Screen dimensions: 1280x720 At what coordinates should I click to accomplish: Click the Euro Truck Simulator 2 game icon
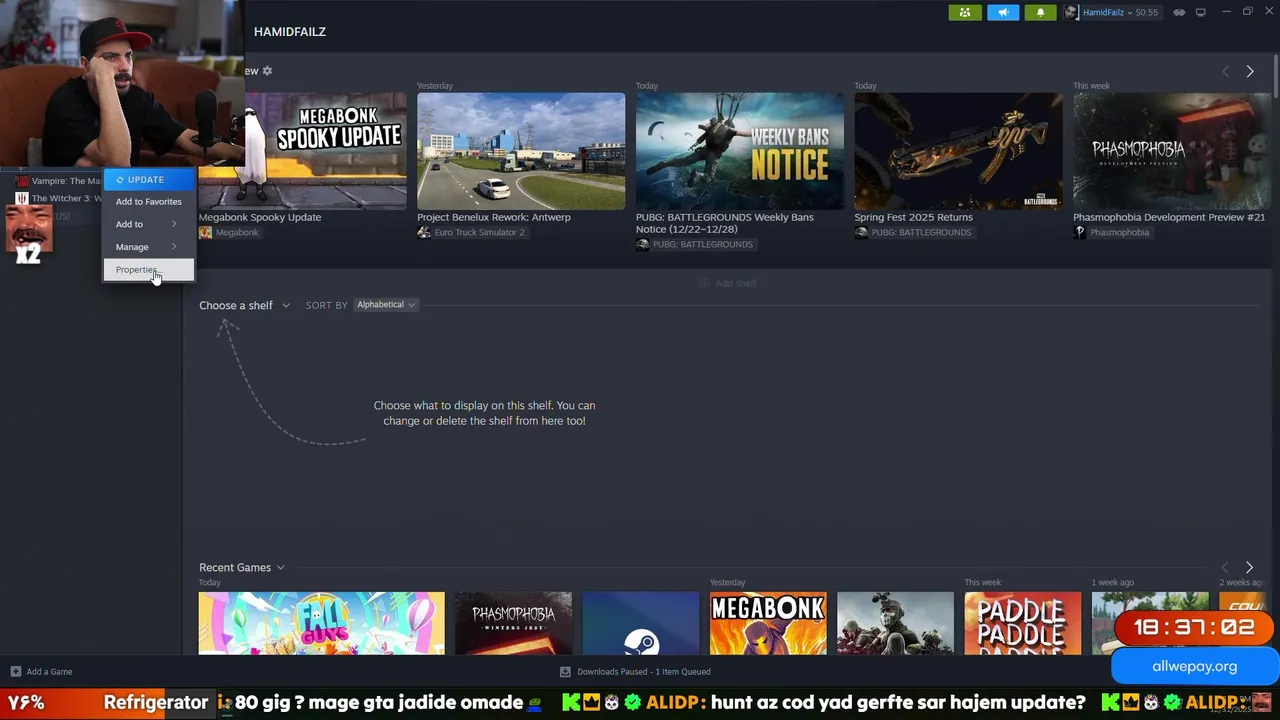point(424,232)
